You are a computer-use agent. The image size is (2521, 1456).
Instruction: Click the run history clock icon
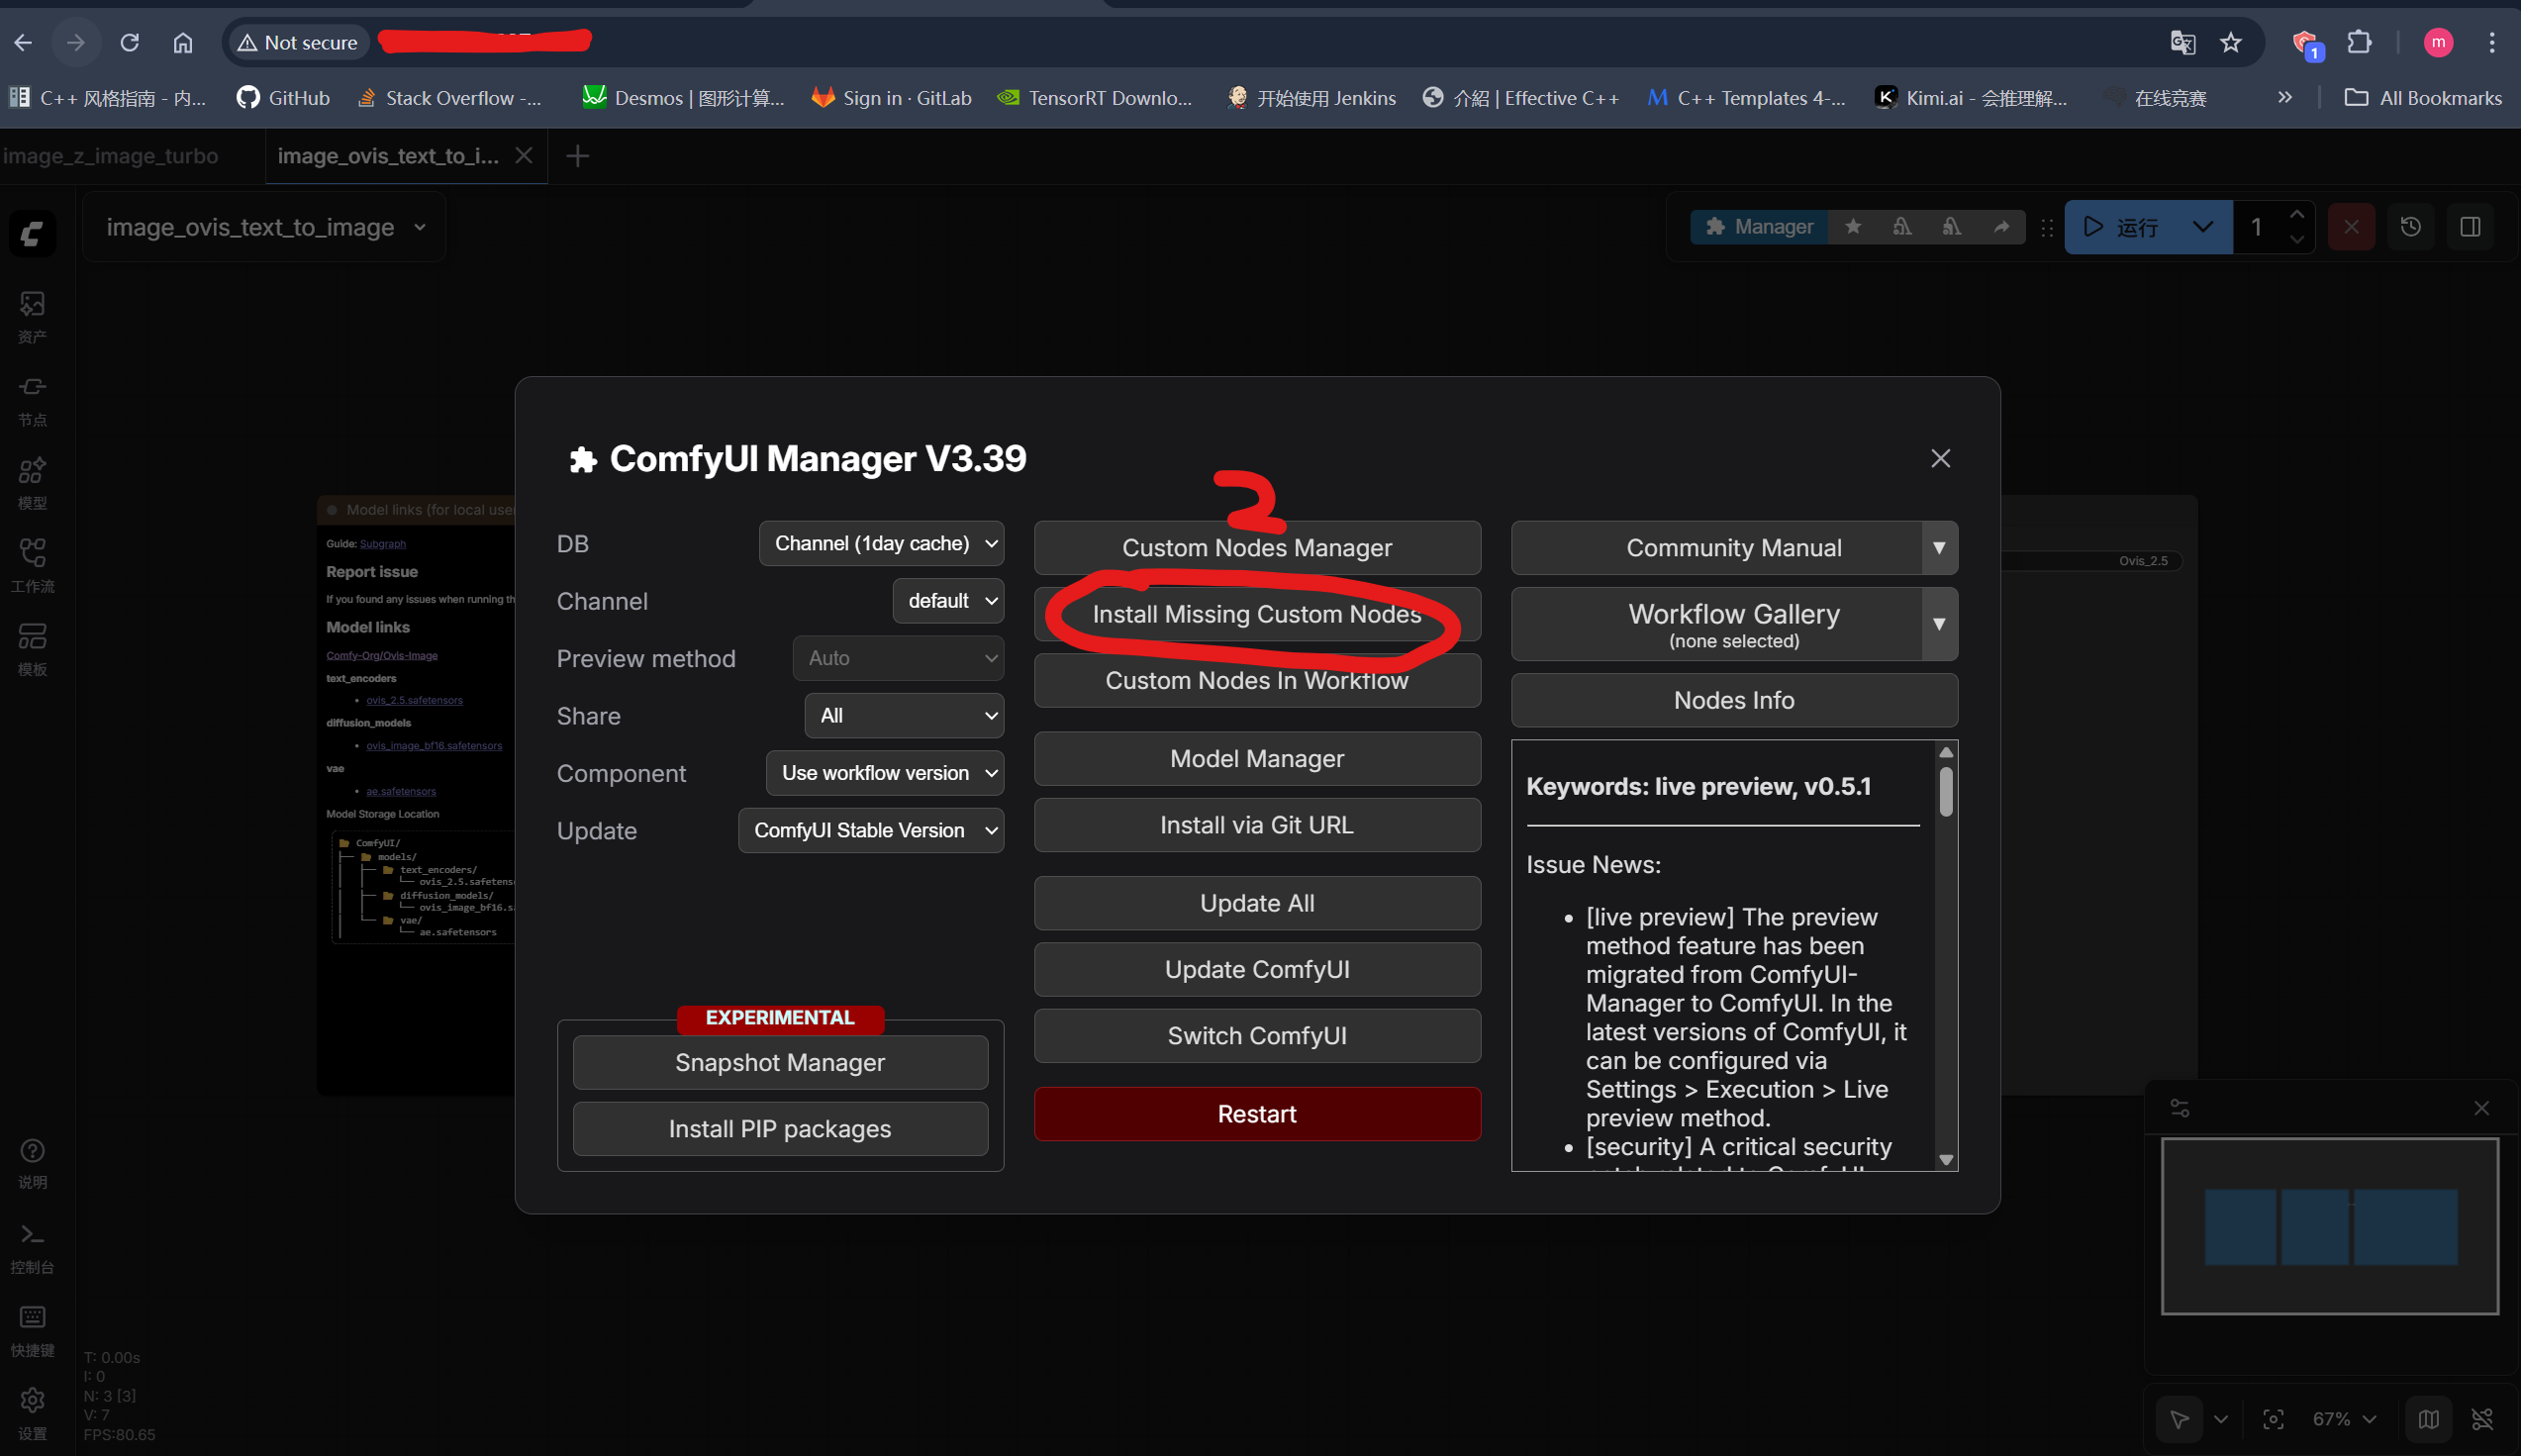[x=2410, y=227]
